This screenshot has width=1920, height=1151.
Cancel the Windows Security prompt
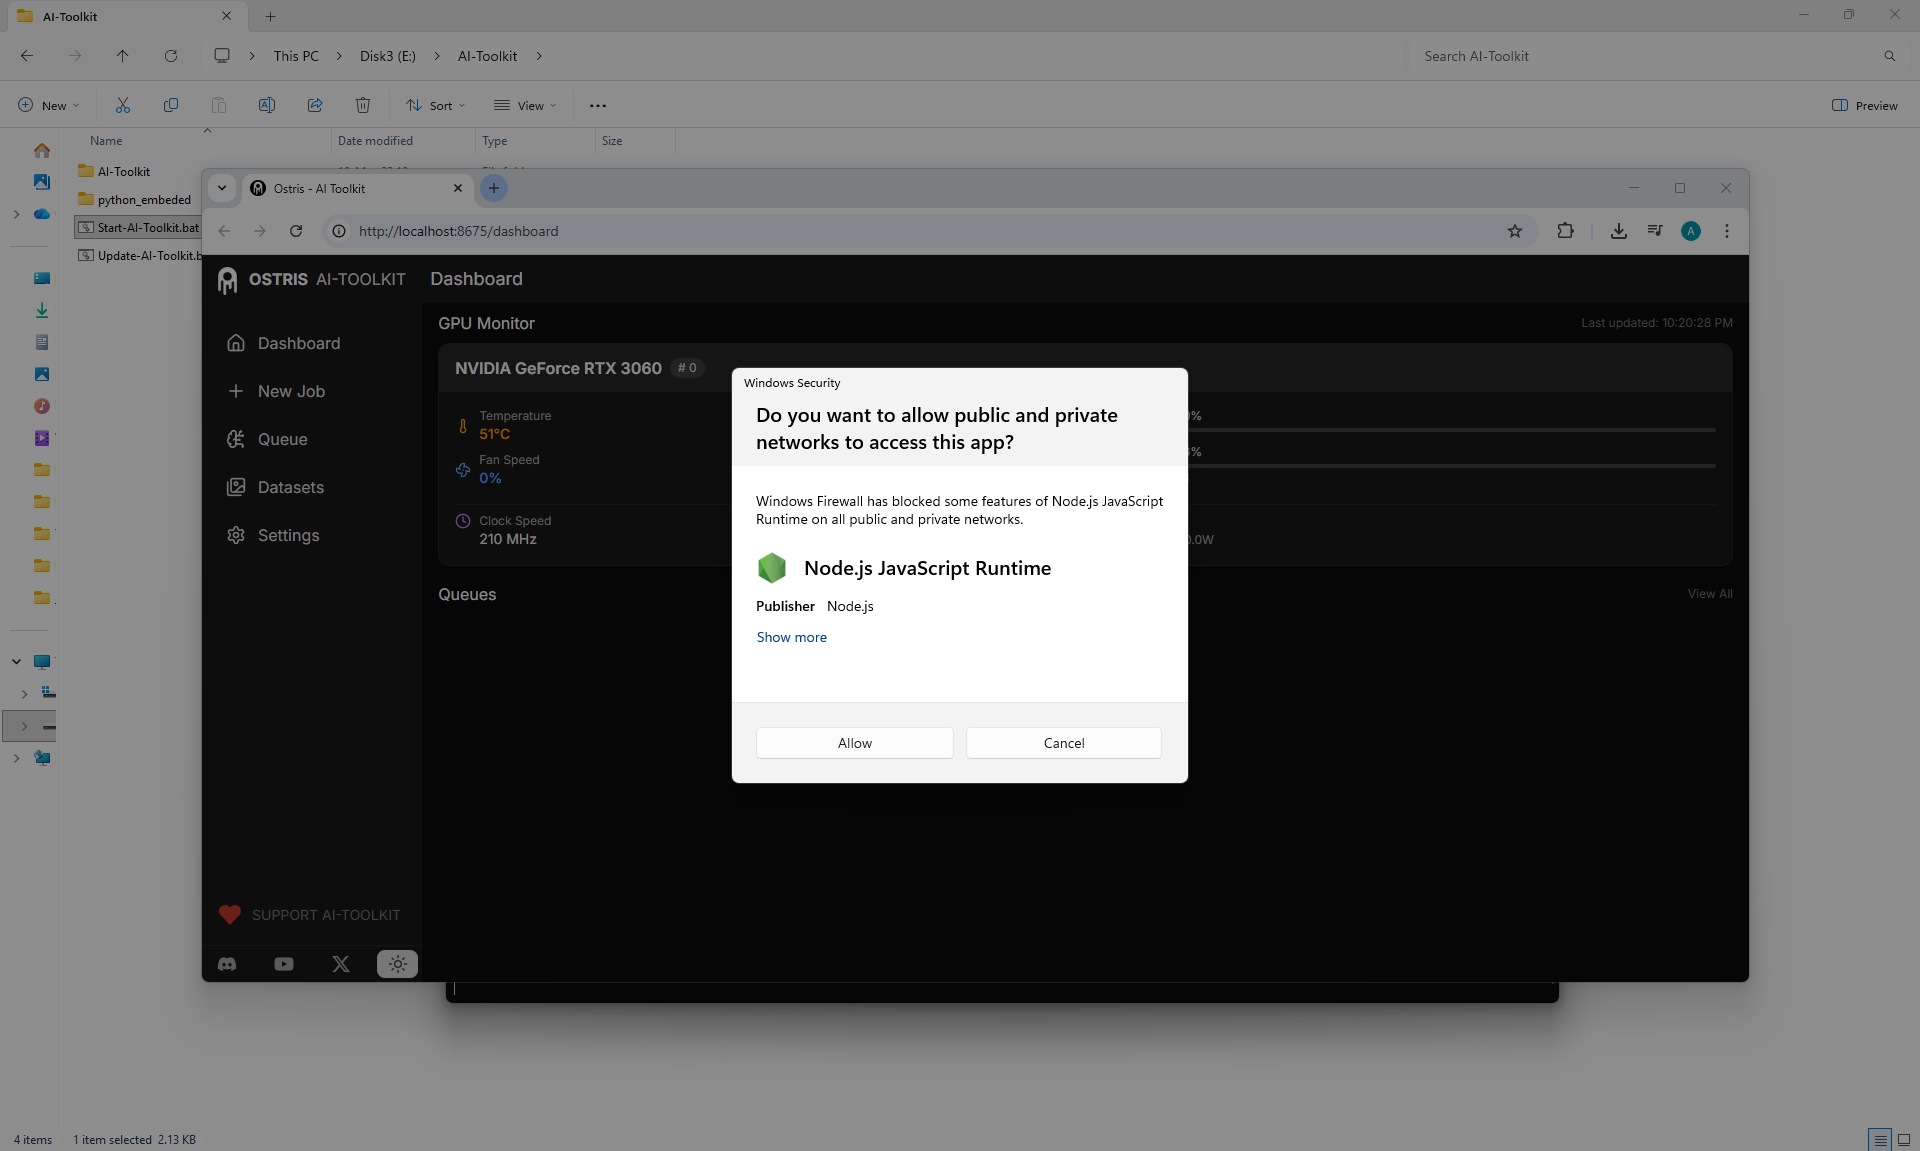[1064, 743]
